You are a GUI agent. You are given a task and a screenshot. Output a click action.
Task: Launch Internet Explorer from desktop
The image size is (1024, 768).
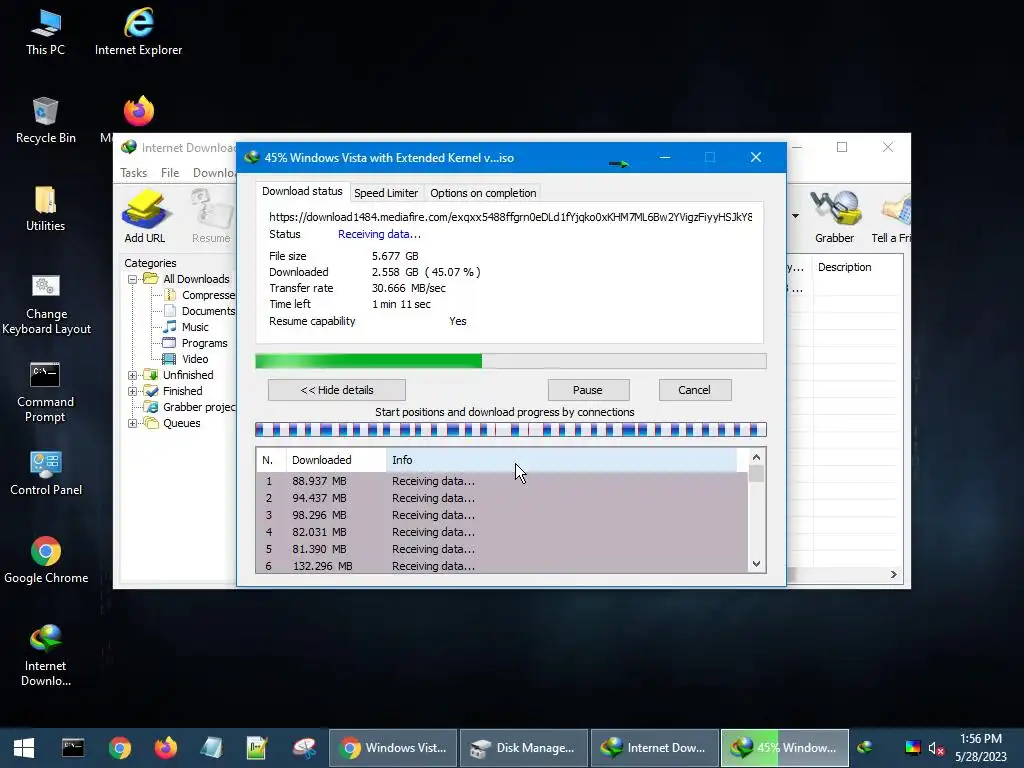(138, 33)
